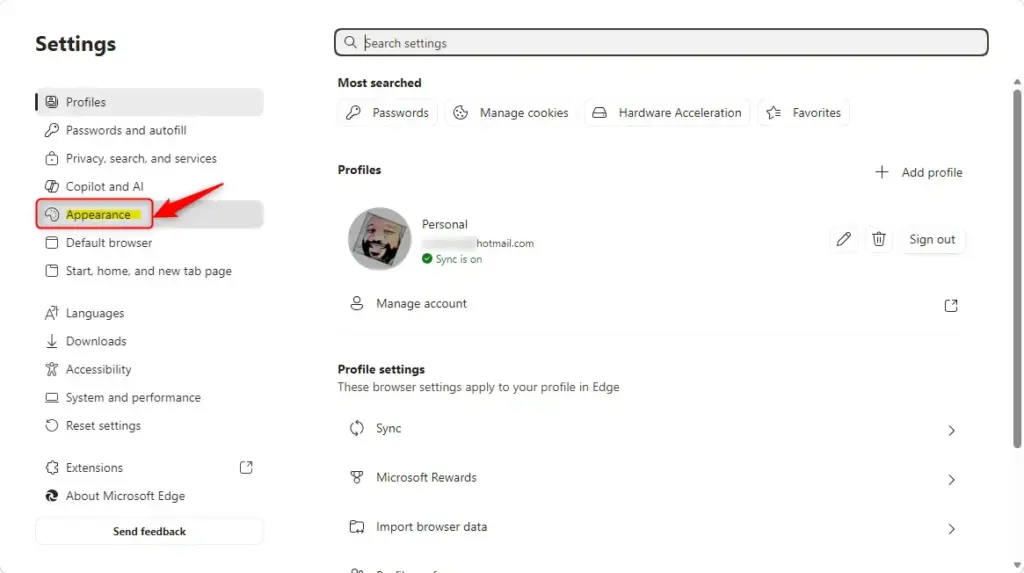Image resolution: width=1024 pixels, height=573 pixels.
Task: Click the Reset settings icon in sidebar
Action: [52, 425]
